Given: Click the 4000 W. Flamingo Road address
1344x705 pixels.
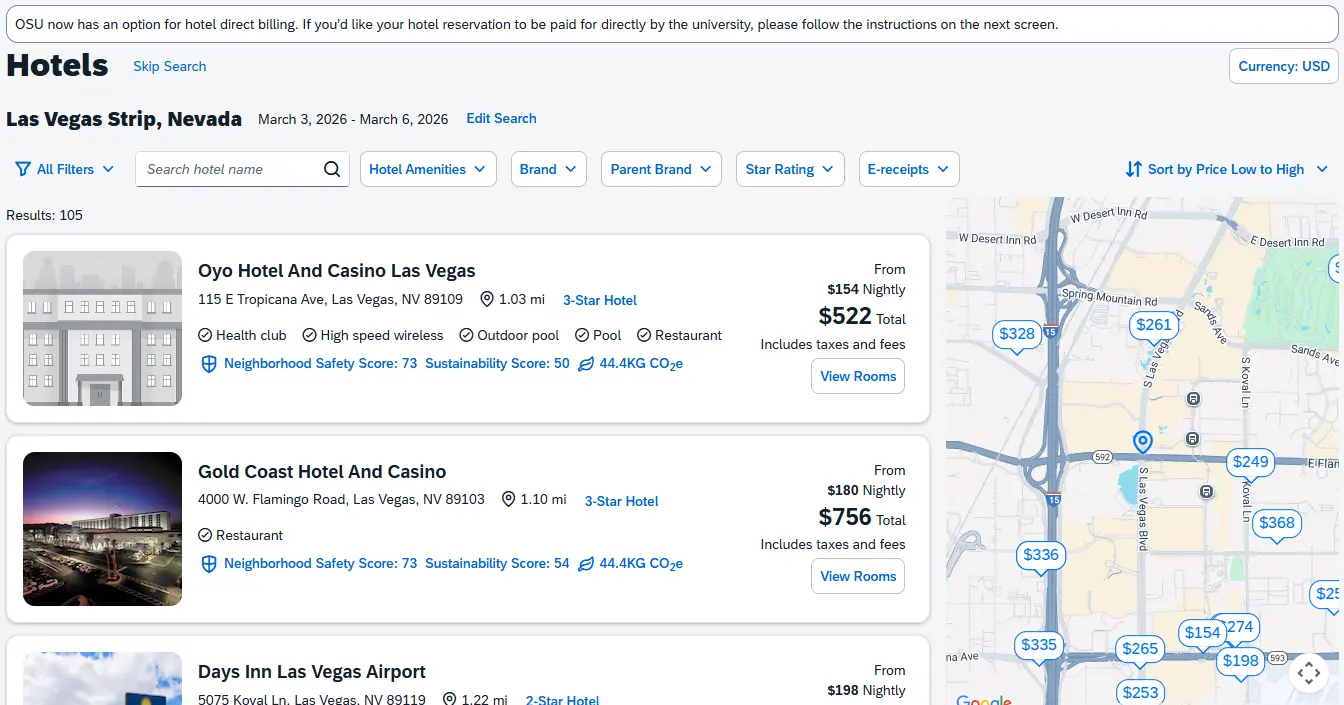Looking at the screenshot, I should (341, 499).
